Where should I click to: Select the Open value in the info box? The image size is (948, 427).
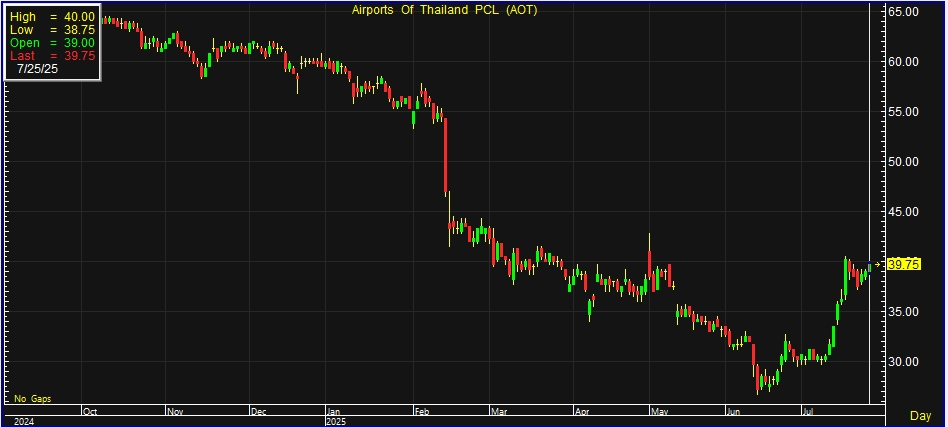click(80, 43)
